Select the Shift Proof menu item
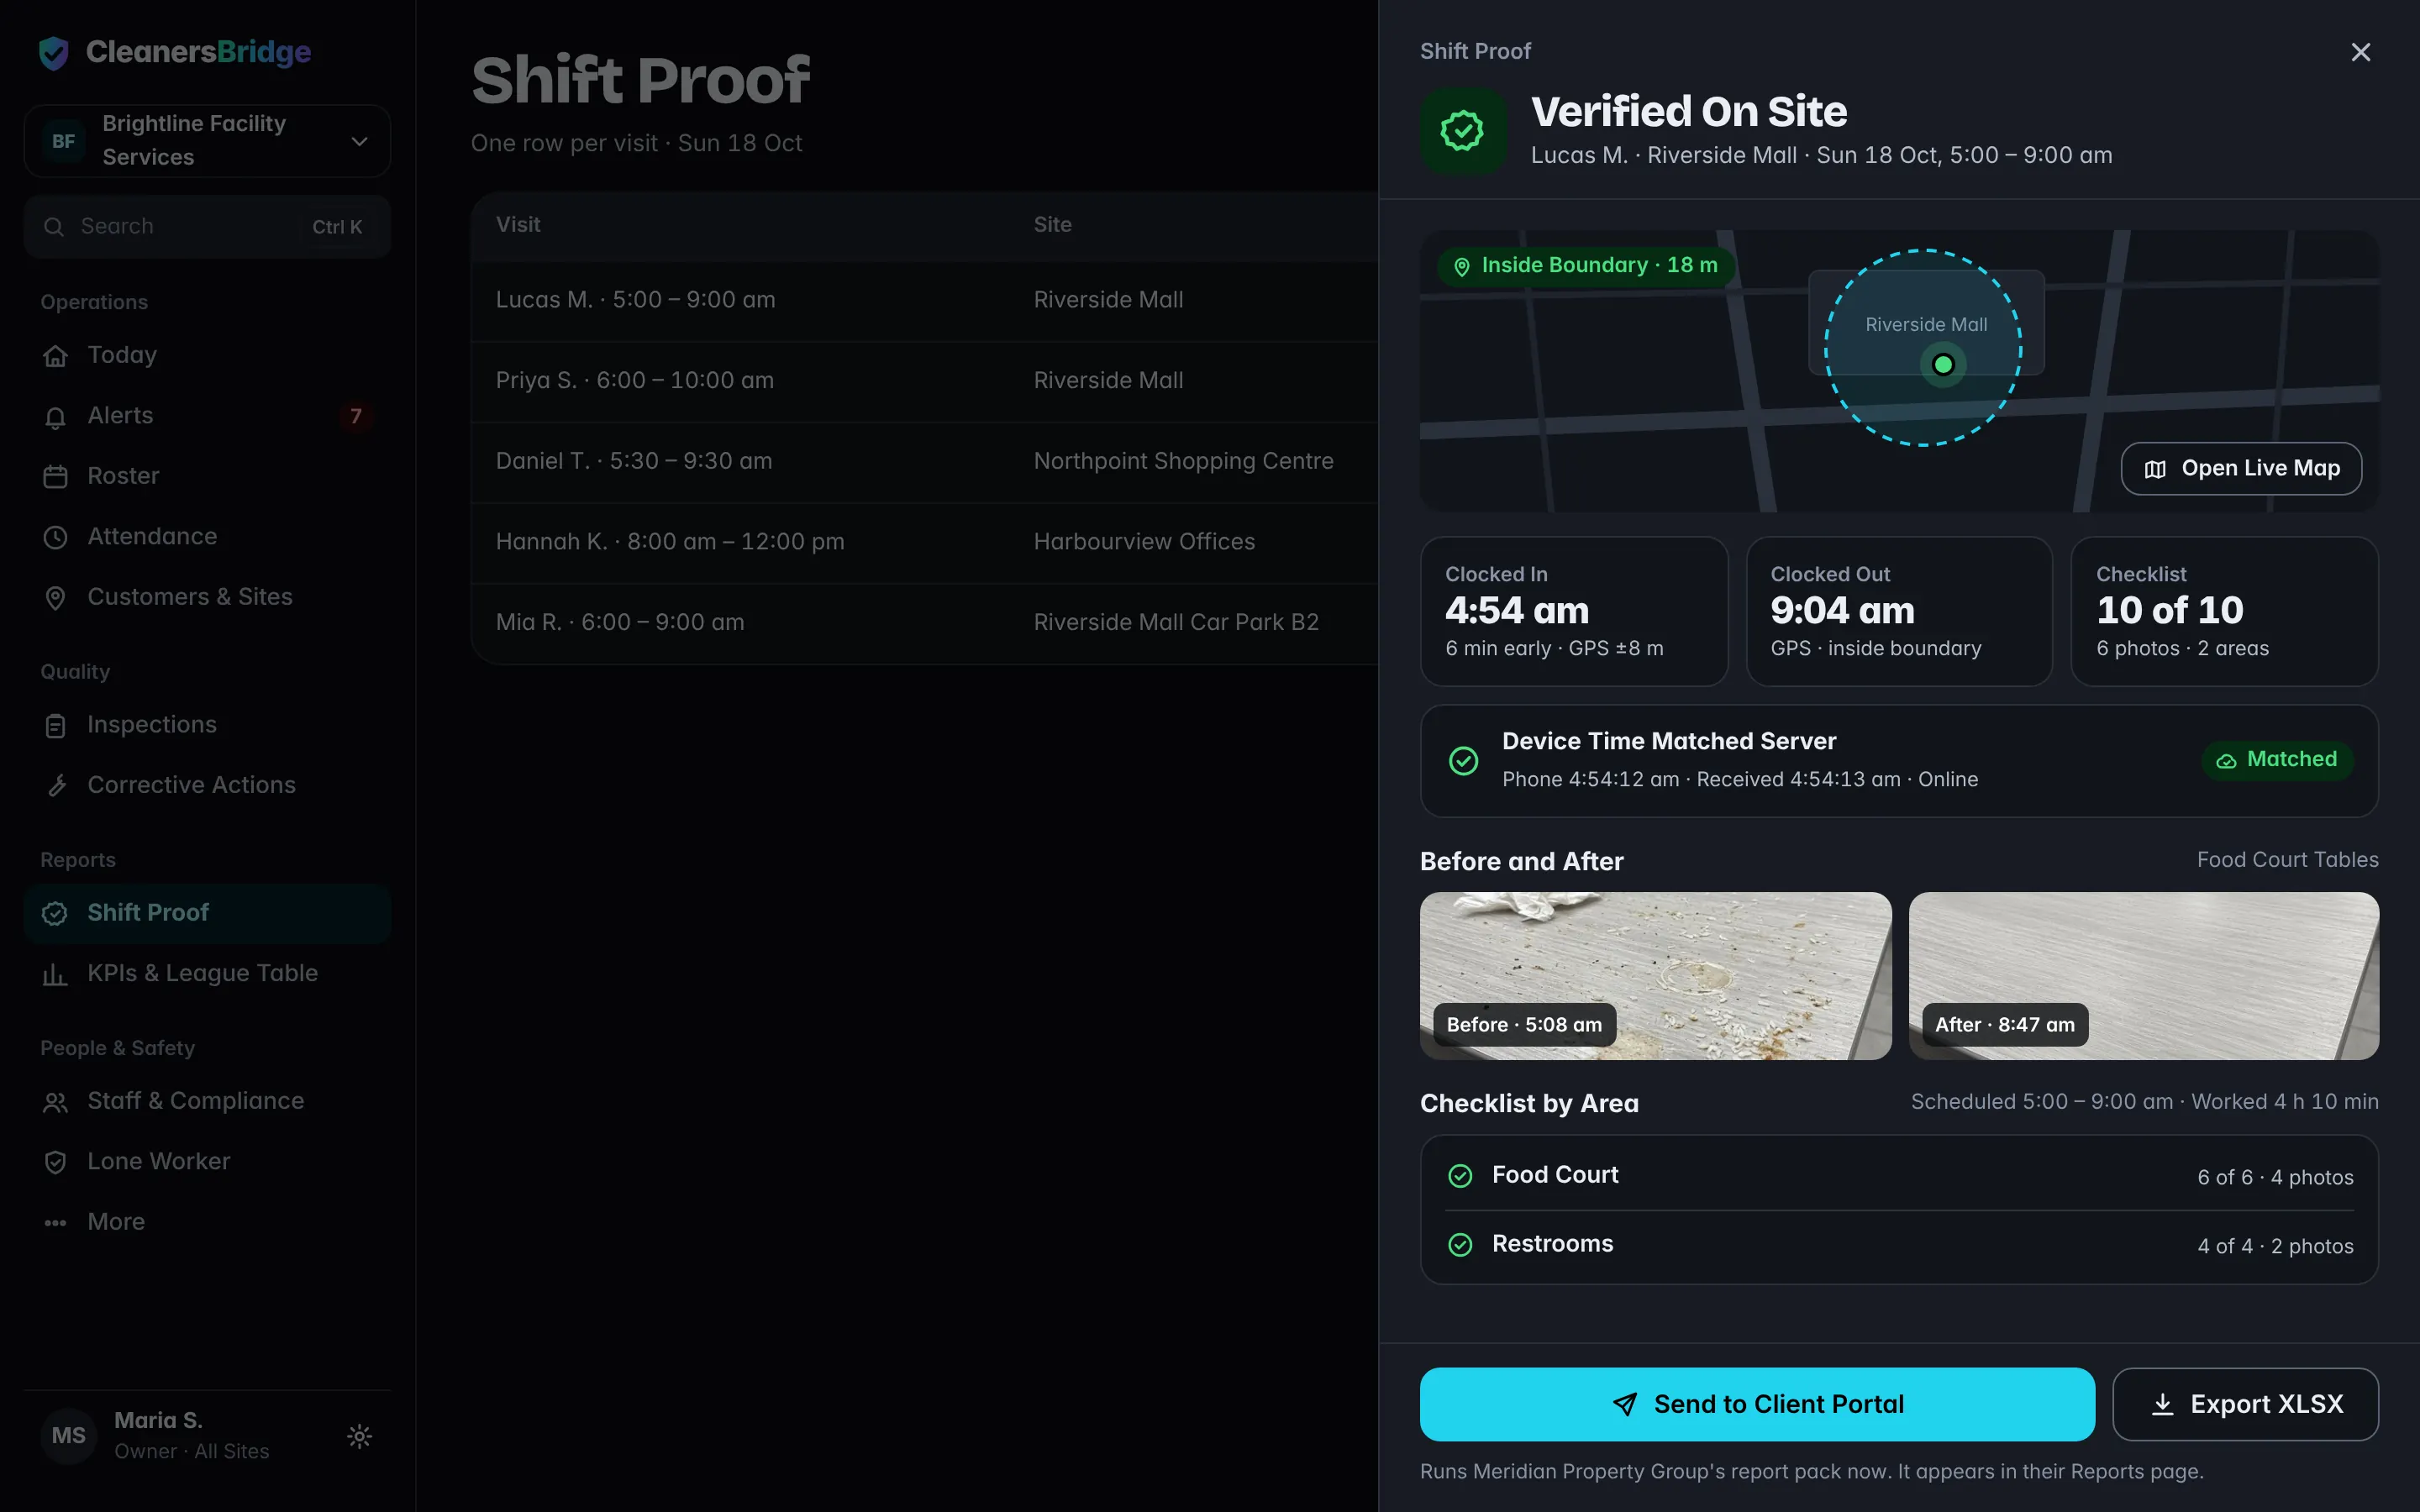 tap(207, 913)
